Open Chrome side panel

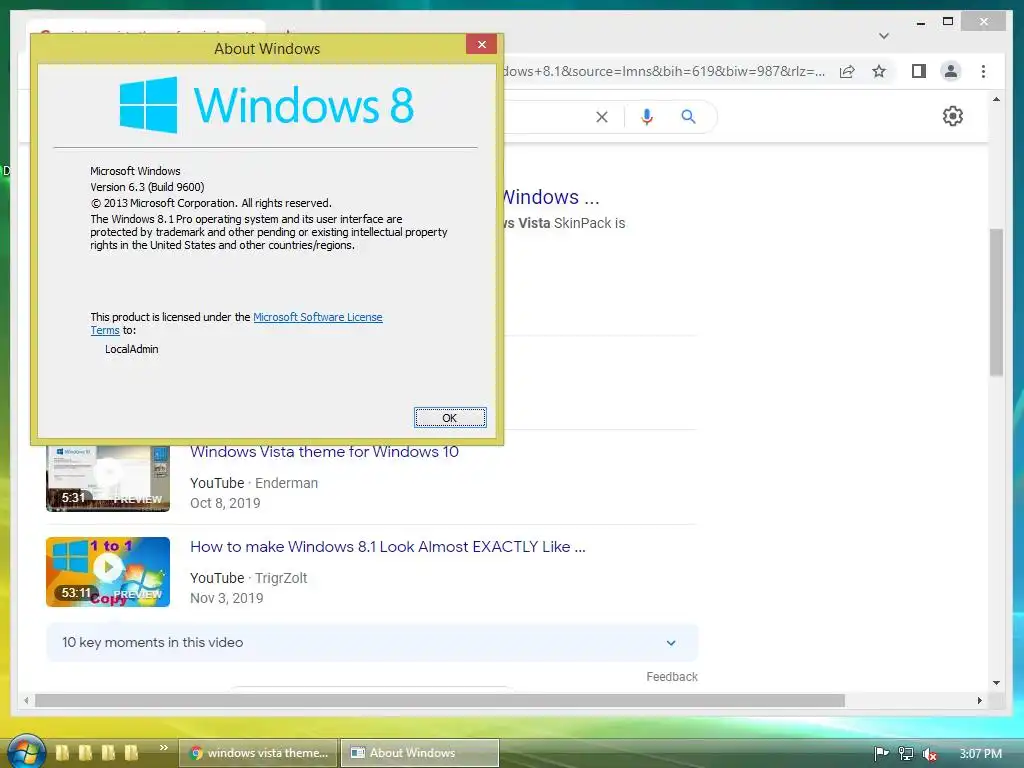pos(918,71)
